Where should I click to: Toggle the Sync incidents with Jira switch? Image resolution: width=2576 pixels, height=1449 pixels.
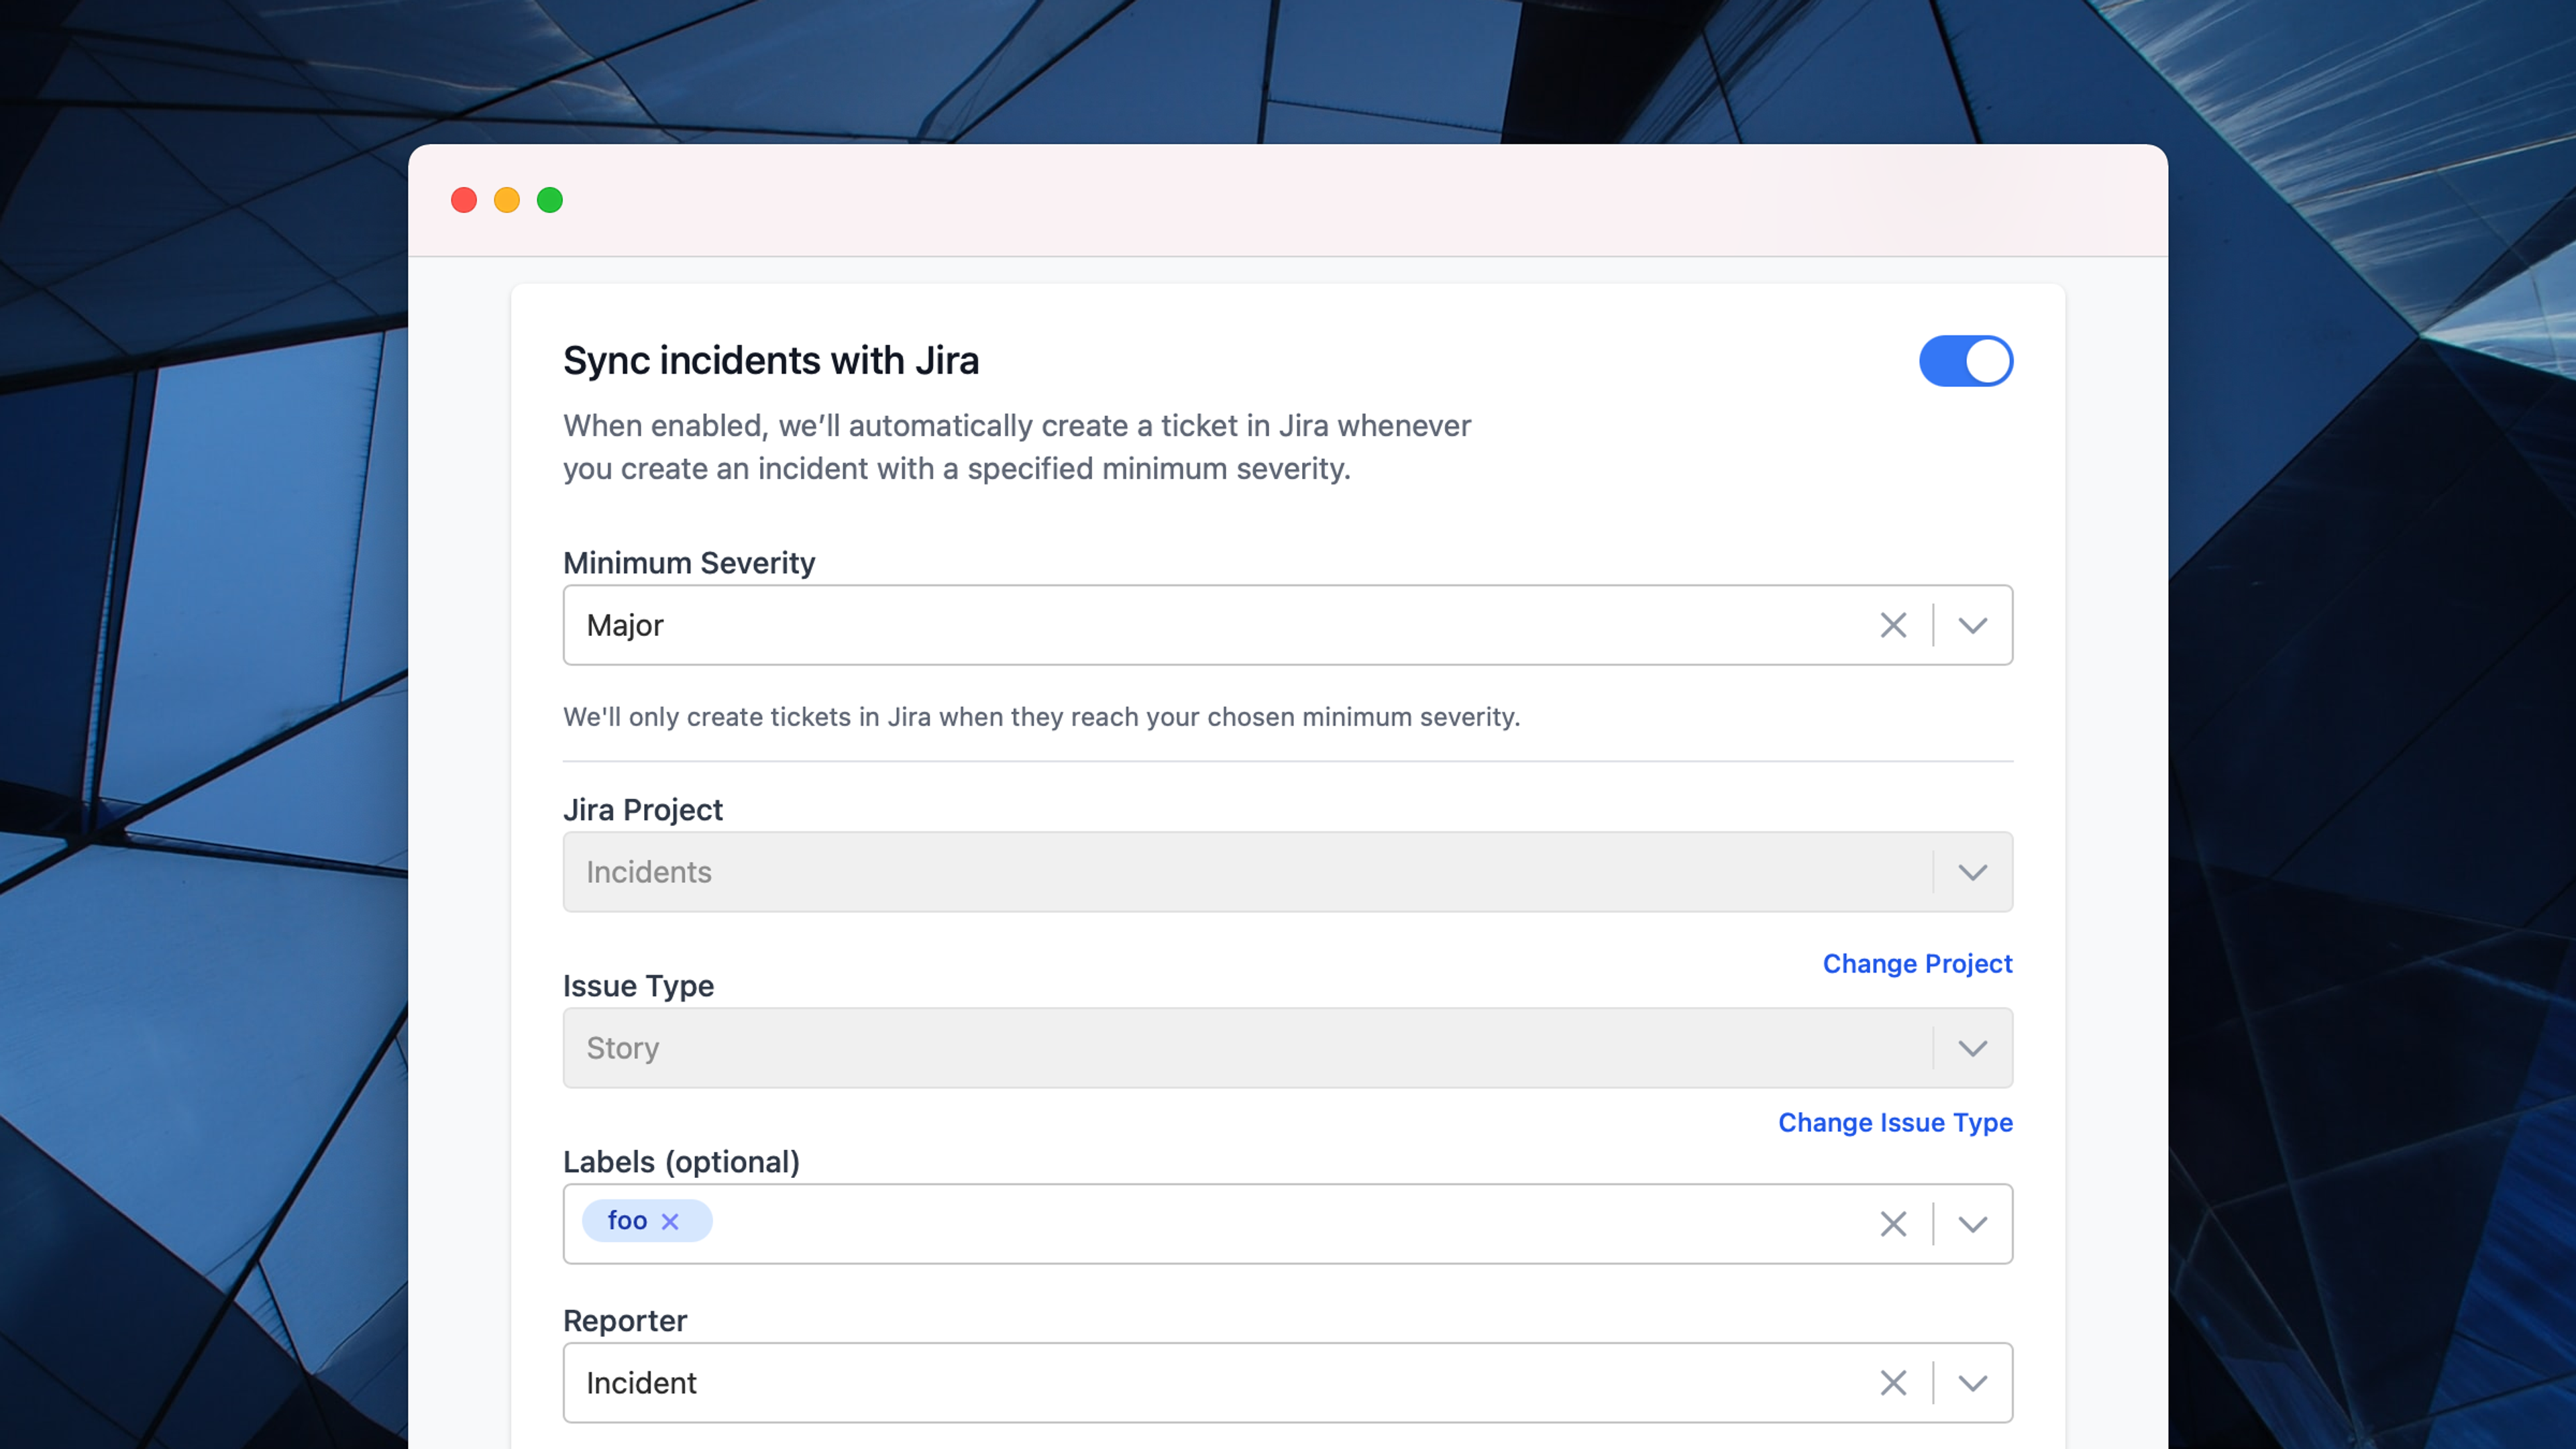[x=1965, y=361]
